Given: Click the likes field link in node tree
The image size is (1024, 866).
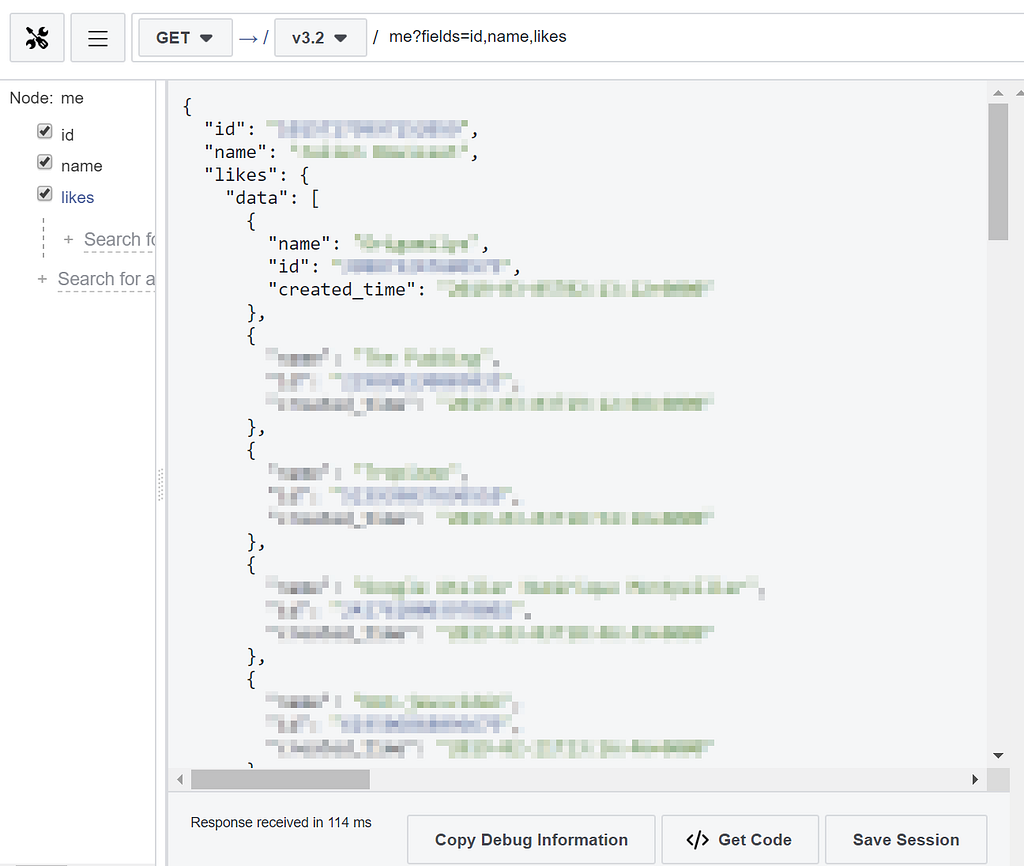Looking at the screenshot, I should click(78, 198).
